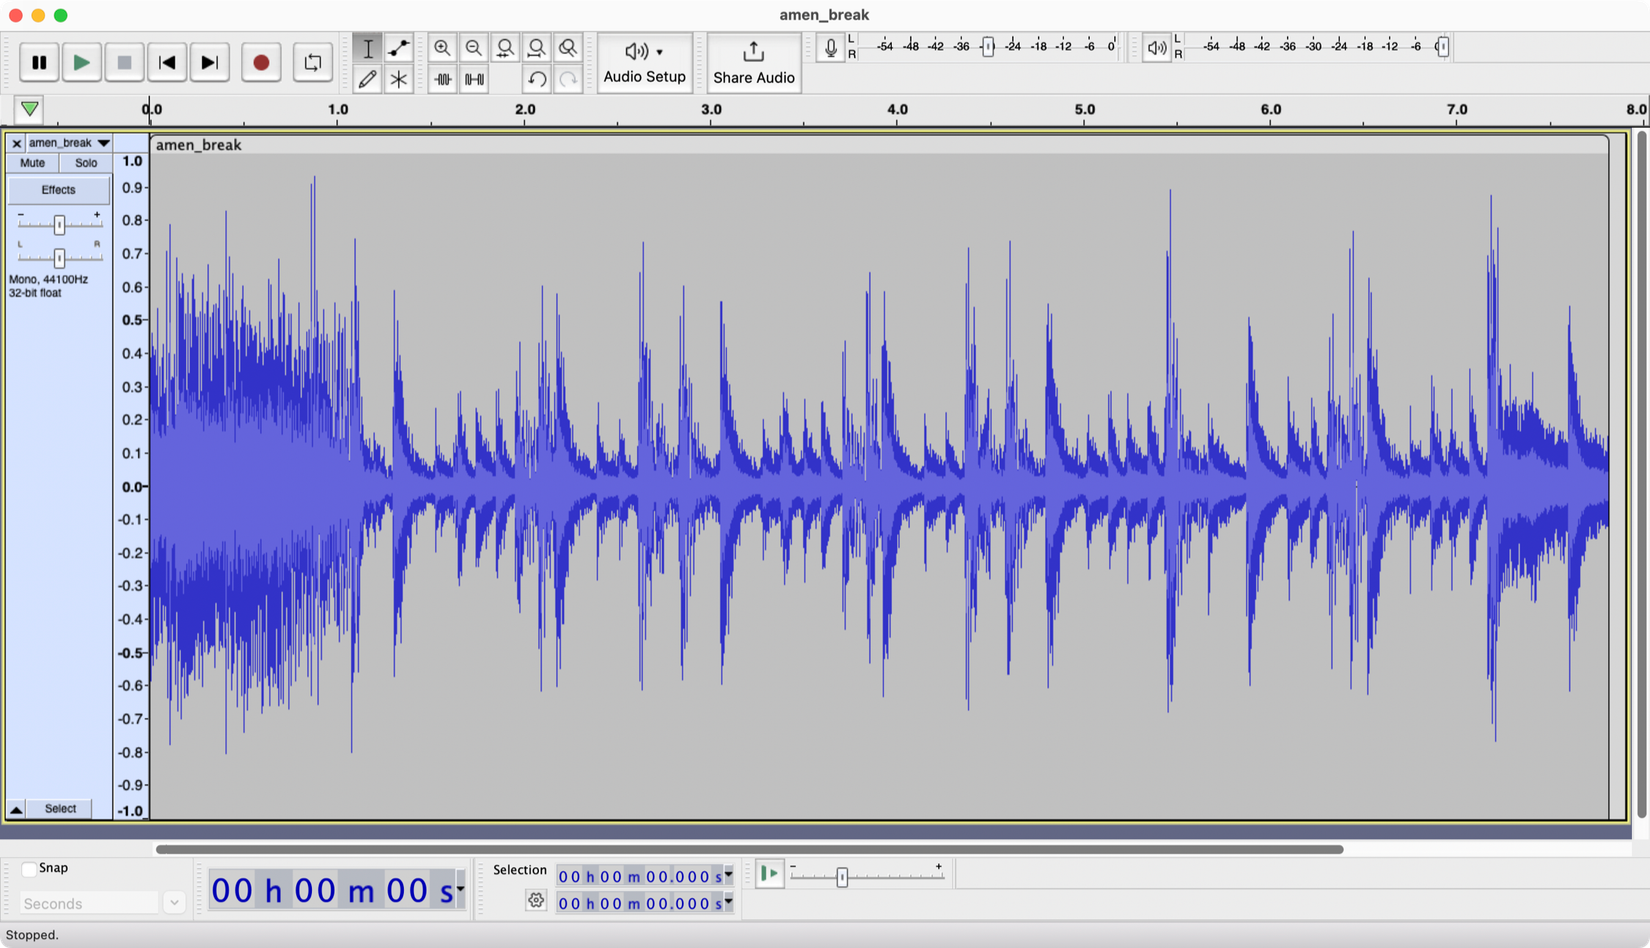The height and width of the screenshot is (948, 1650).
Task: Click the Effects button on the track
Action: (57, 189)
